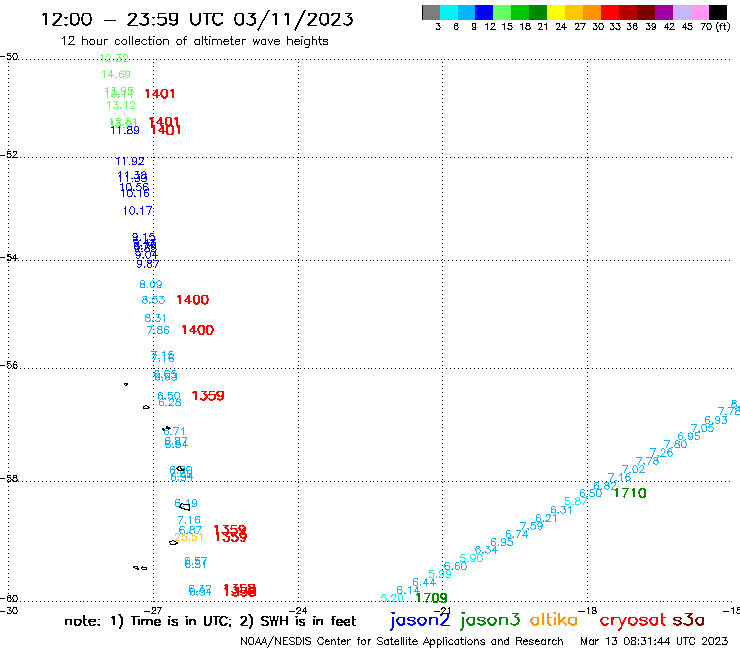Click the wave height value '12.32'
This screenshot has height=650, width=740.
[114, 58]
